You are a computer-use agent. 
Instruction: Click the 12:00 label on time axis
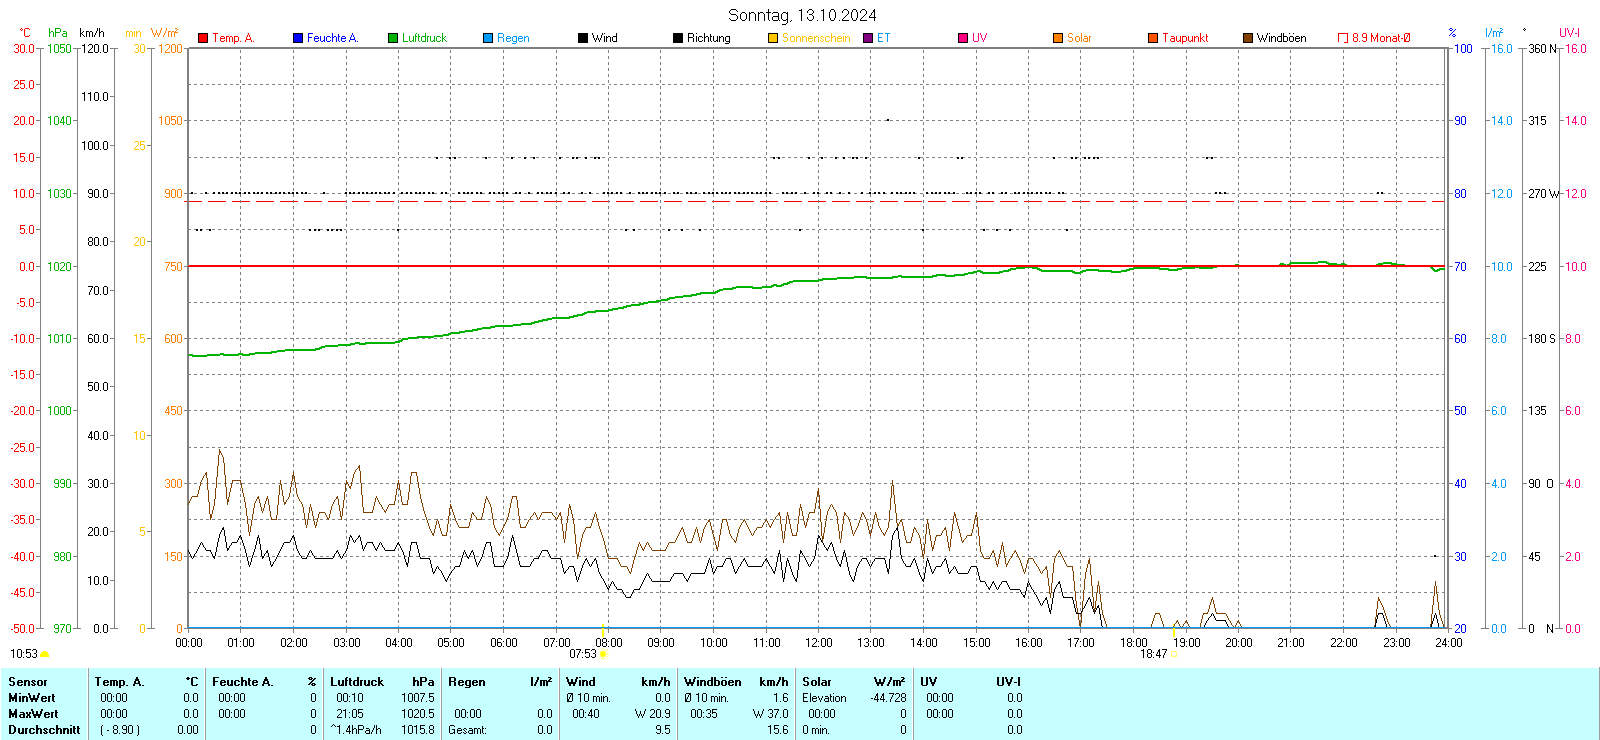[819, 643]
